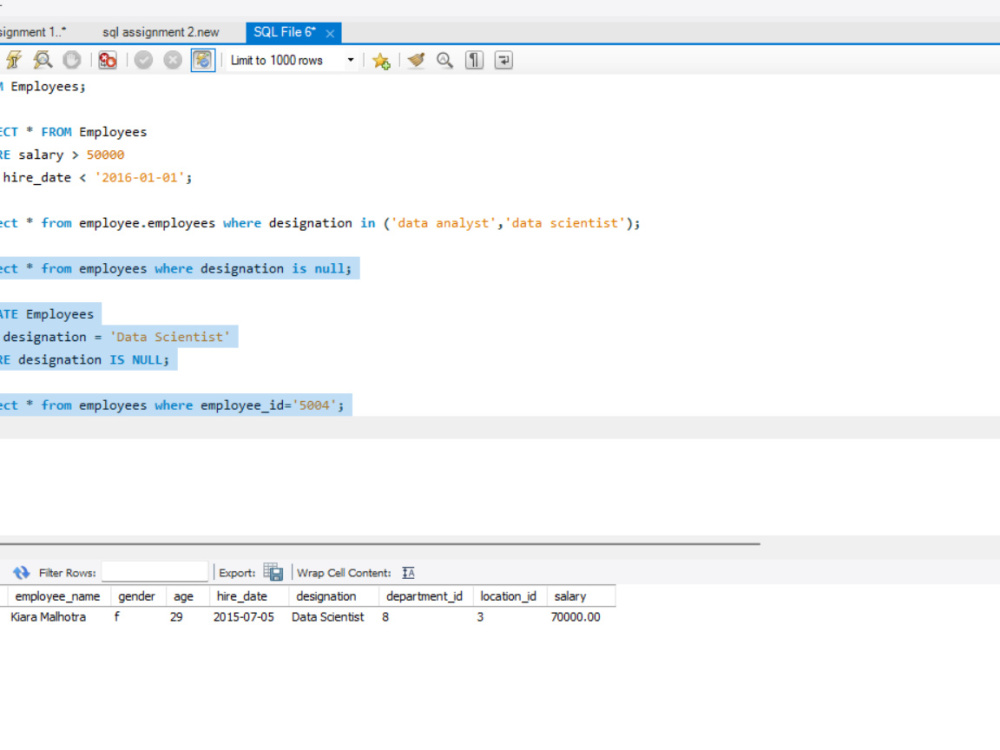Screen dimensions: 1000x750
Task: Select the Data Scientist result cell
Action: point(333,617)
